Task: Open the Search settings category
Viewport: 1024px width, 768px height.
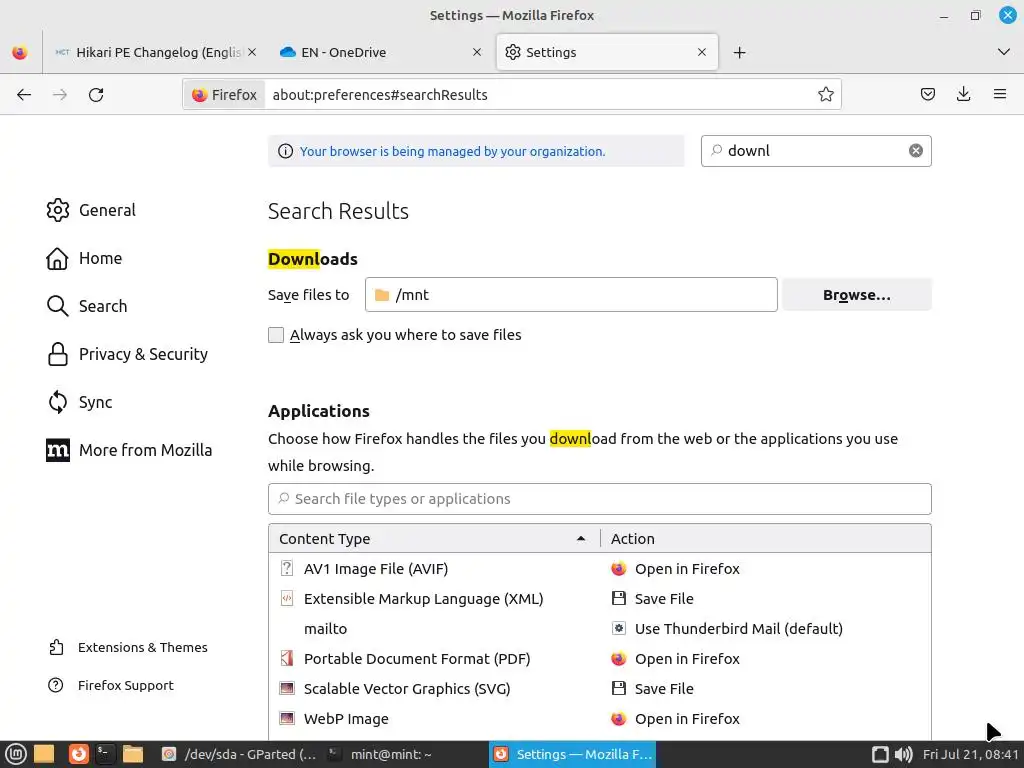Action: 87,306
